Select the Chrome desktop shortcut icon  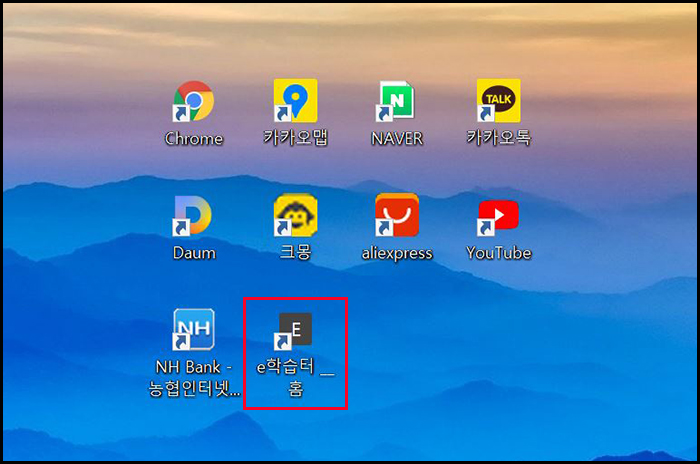[x=193, y=100]
